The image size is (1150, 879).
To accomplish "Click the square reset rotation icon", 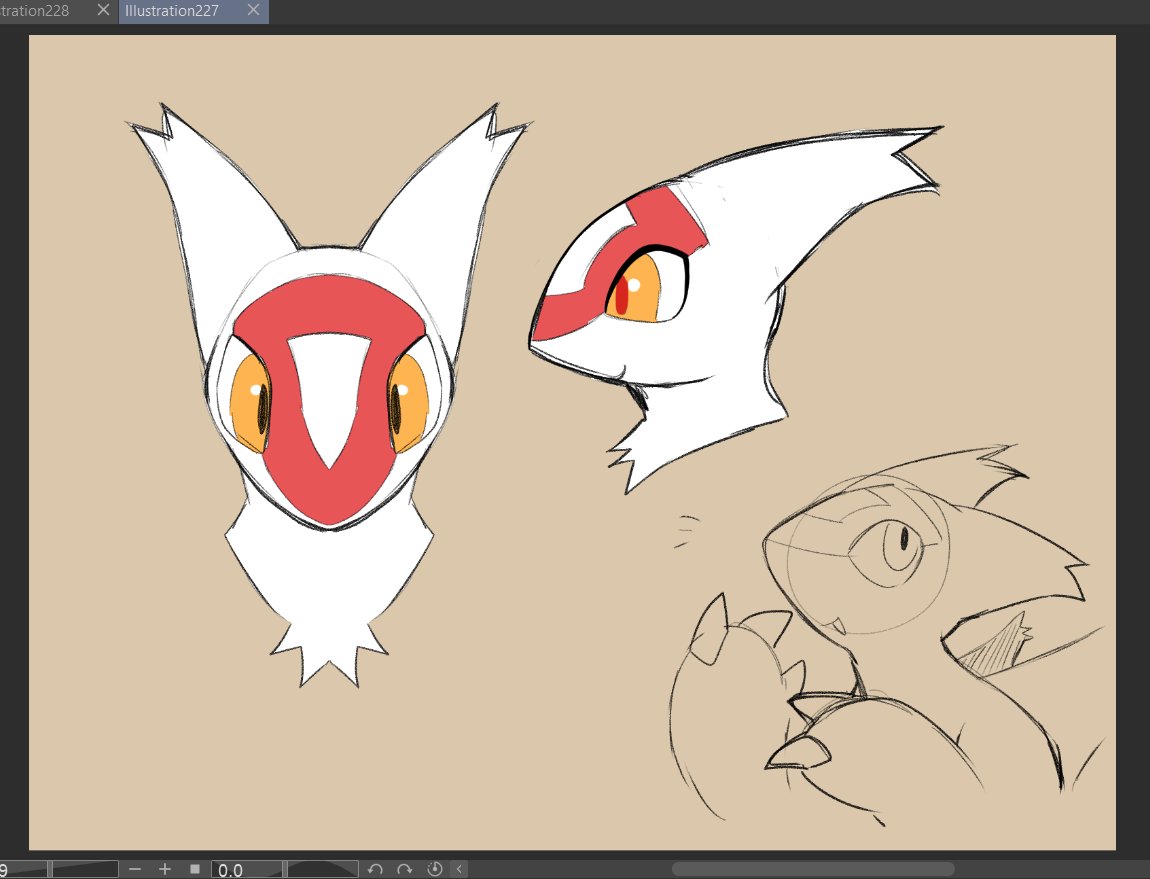I will 195,869.
